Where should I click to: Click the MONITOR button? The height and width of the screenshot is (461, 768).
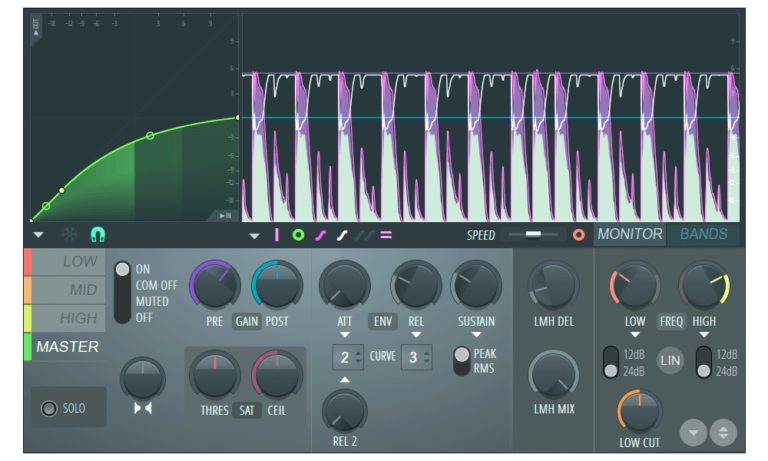629,234
